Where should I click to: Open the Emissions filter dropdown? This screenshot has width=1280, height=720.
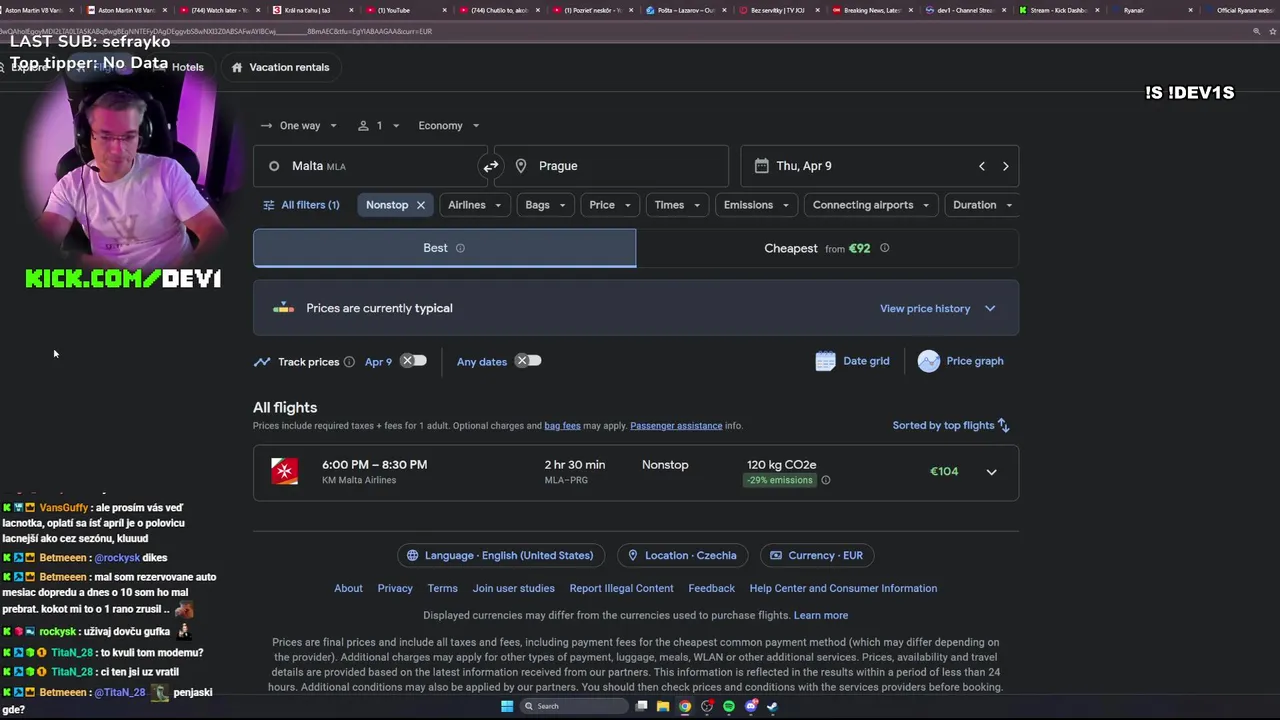756,205
